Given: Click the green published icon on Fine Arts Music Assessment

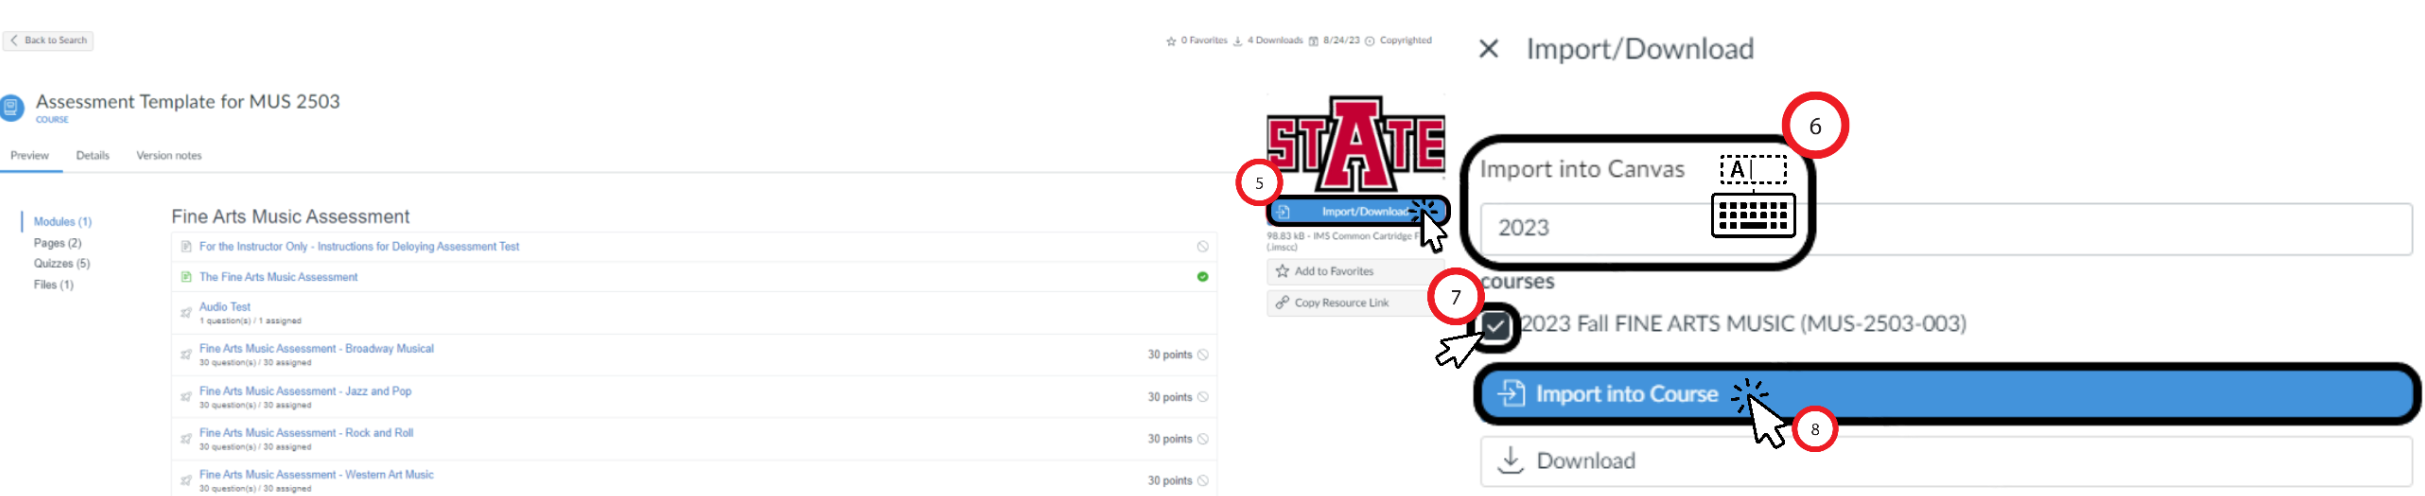Looking at the screenshot, I should (1202, 277).
